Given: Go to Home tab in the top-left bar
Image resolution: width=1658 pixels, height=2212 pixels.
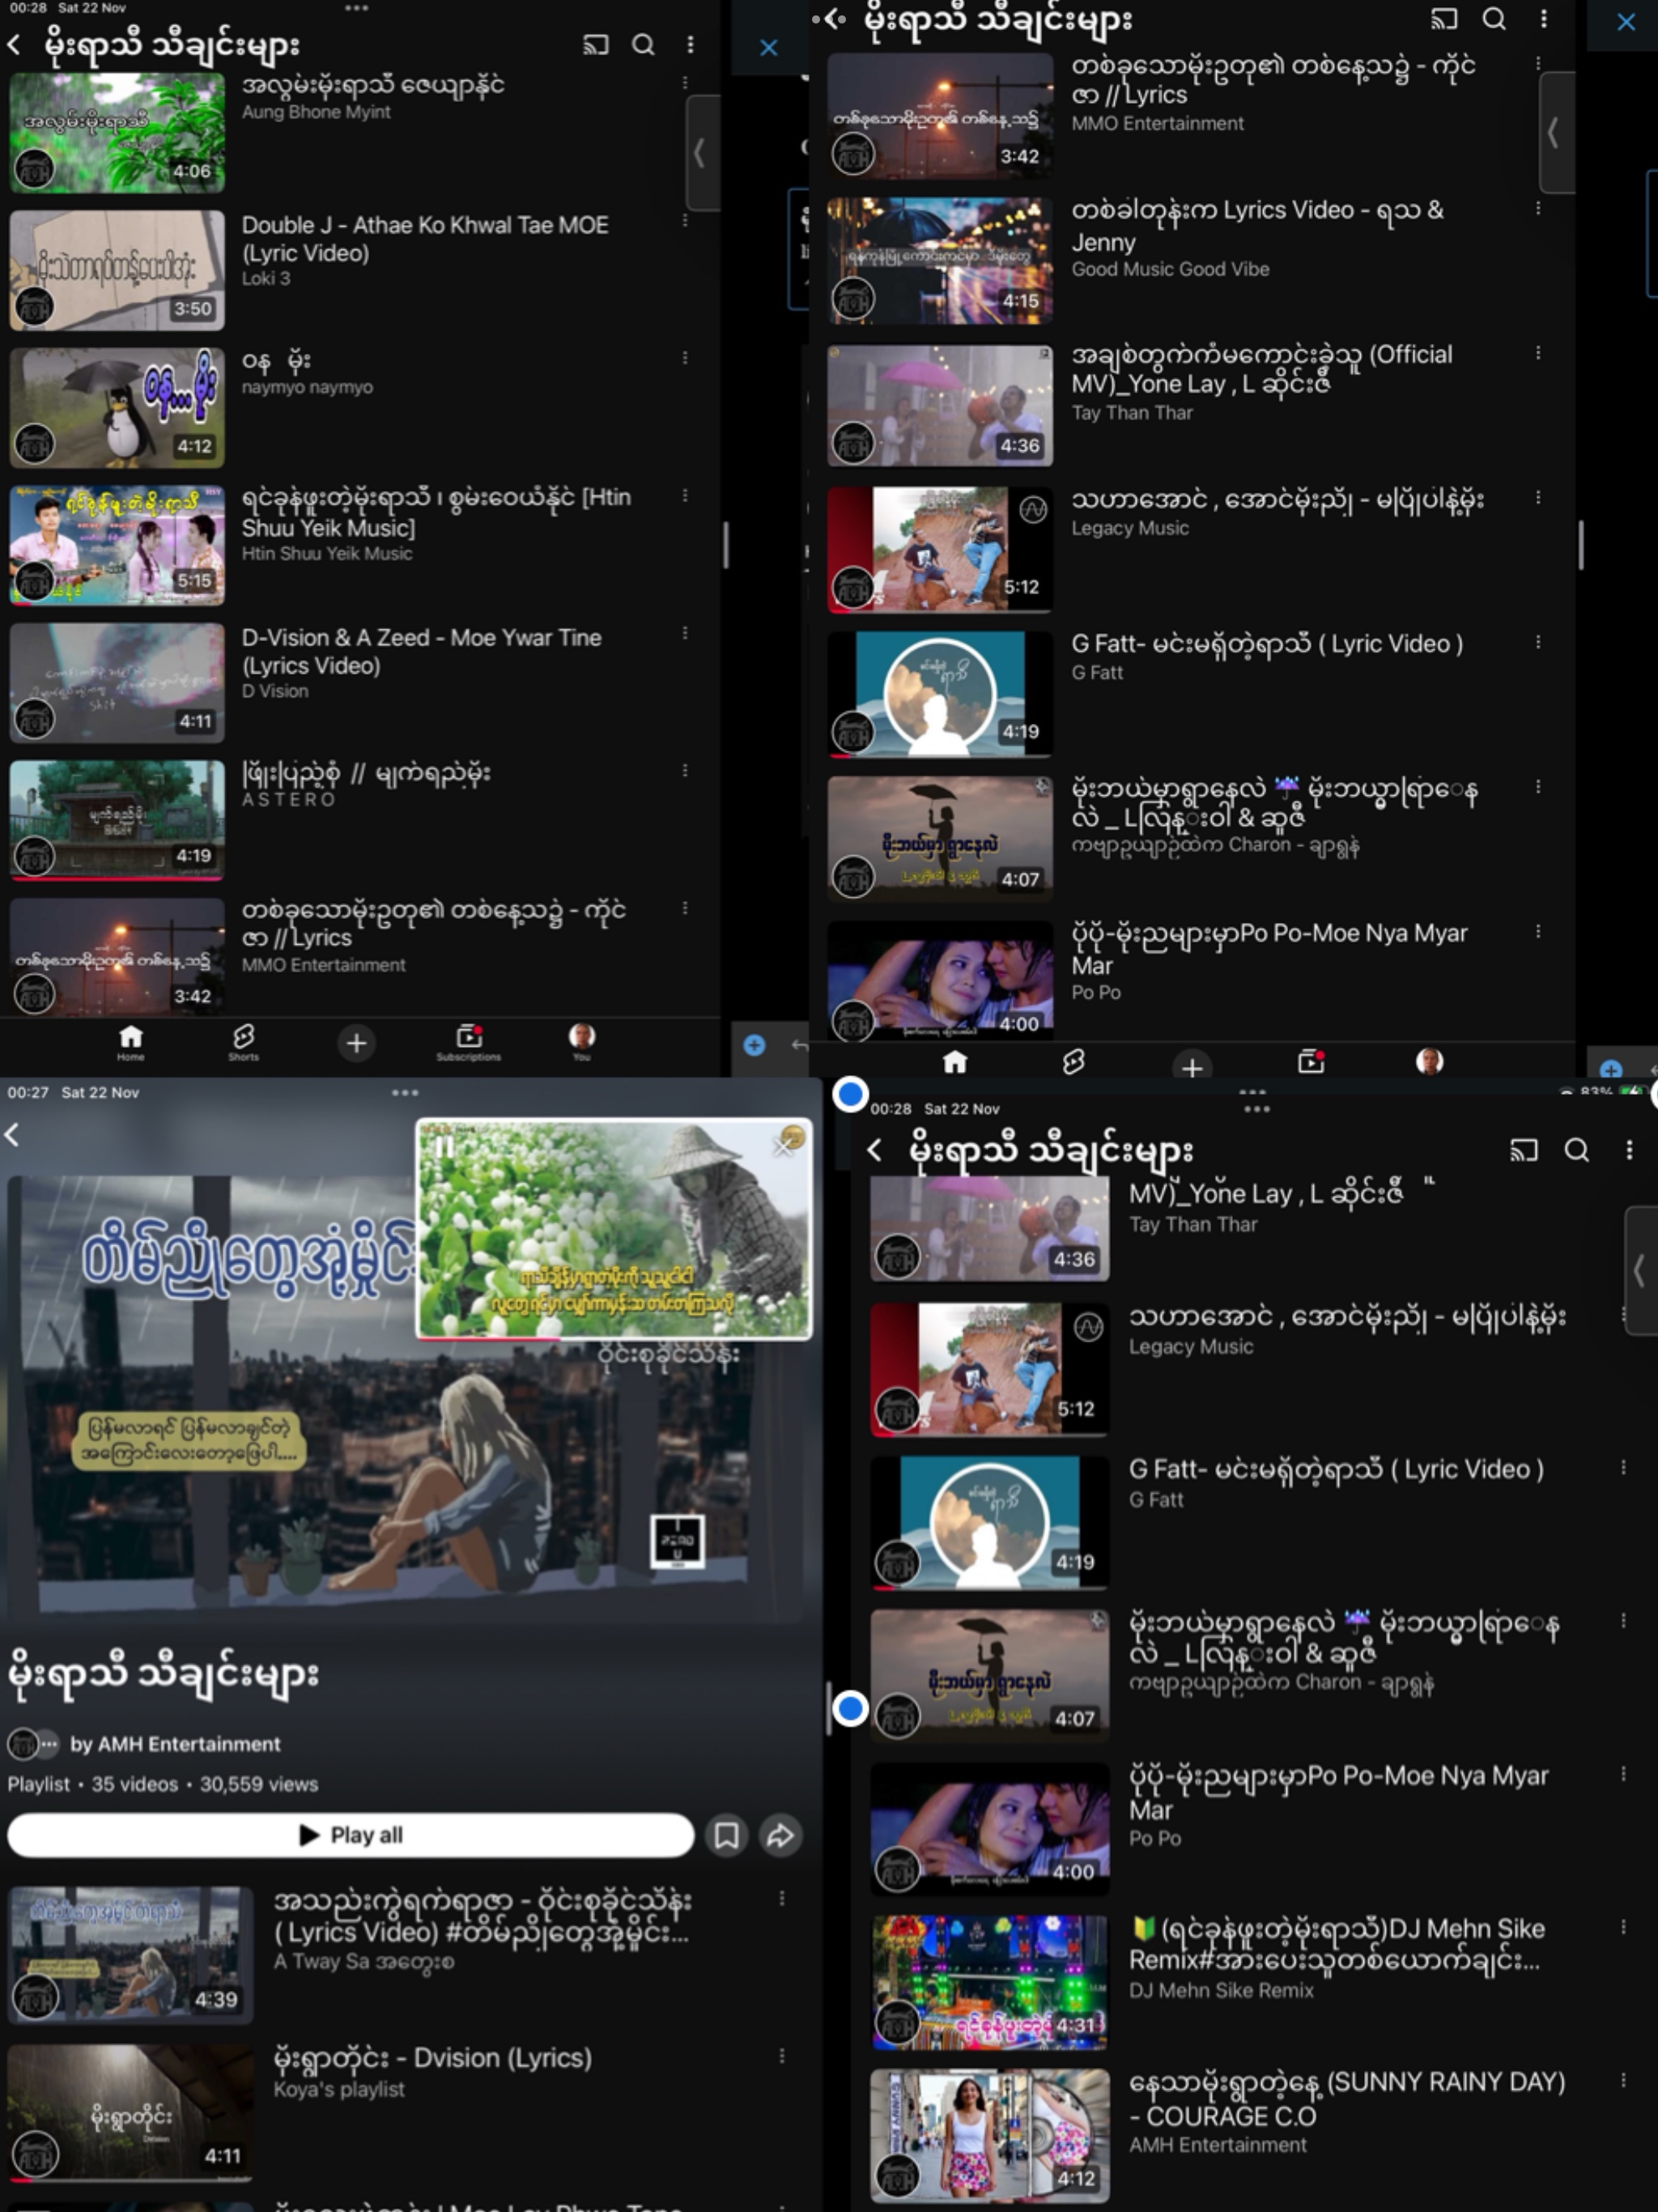Looking at the screenshot, I should 130,1041.
